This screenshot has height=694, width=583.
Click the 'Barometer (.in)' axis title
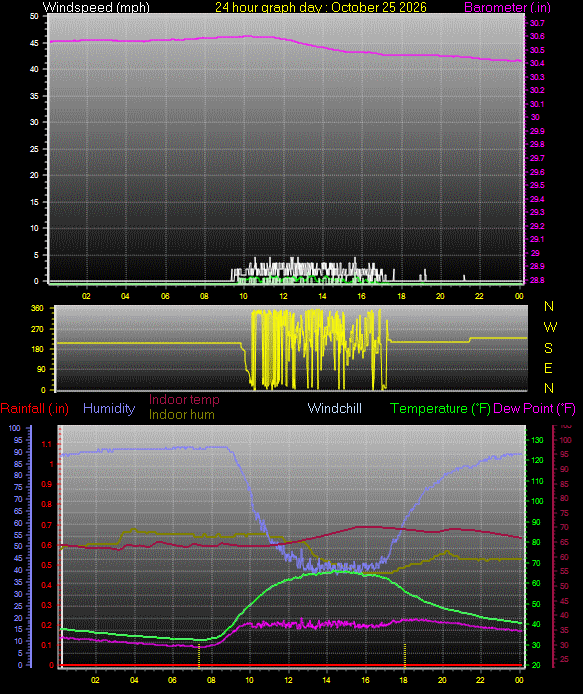pos(507,7)
